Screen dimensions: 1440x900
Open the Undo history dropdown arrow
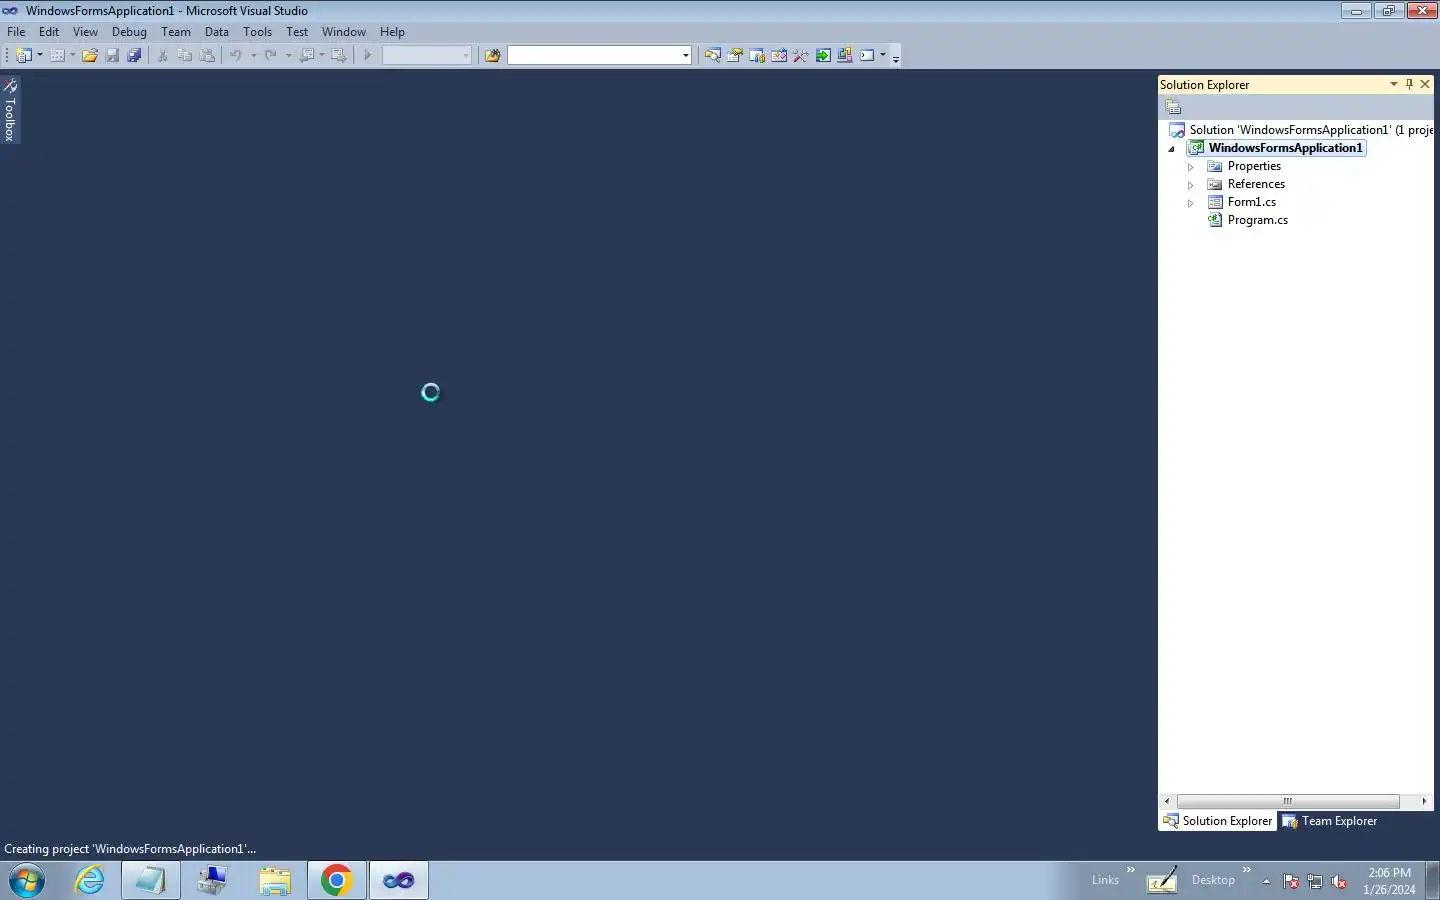[x=253, y=55]
